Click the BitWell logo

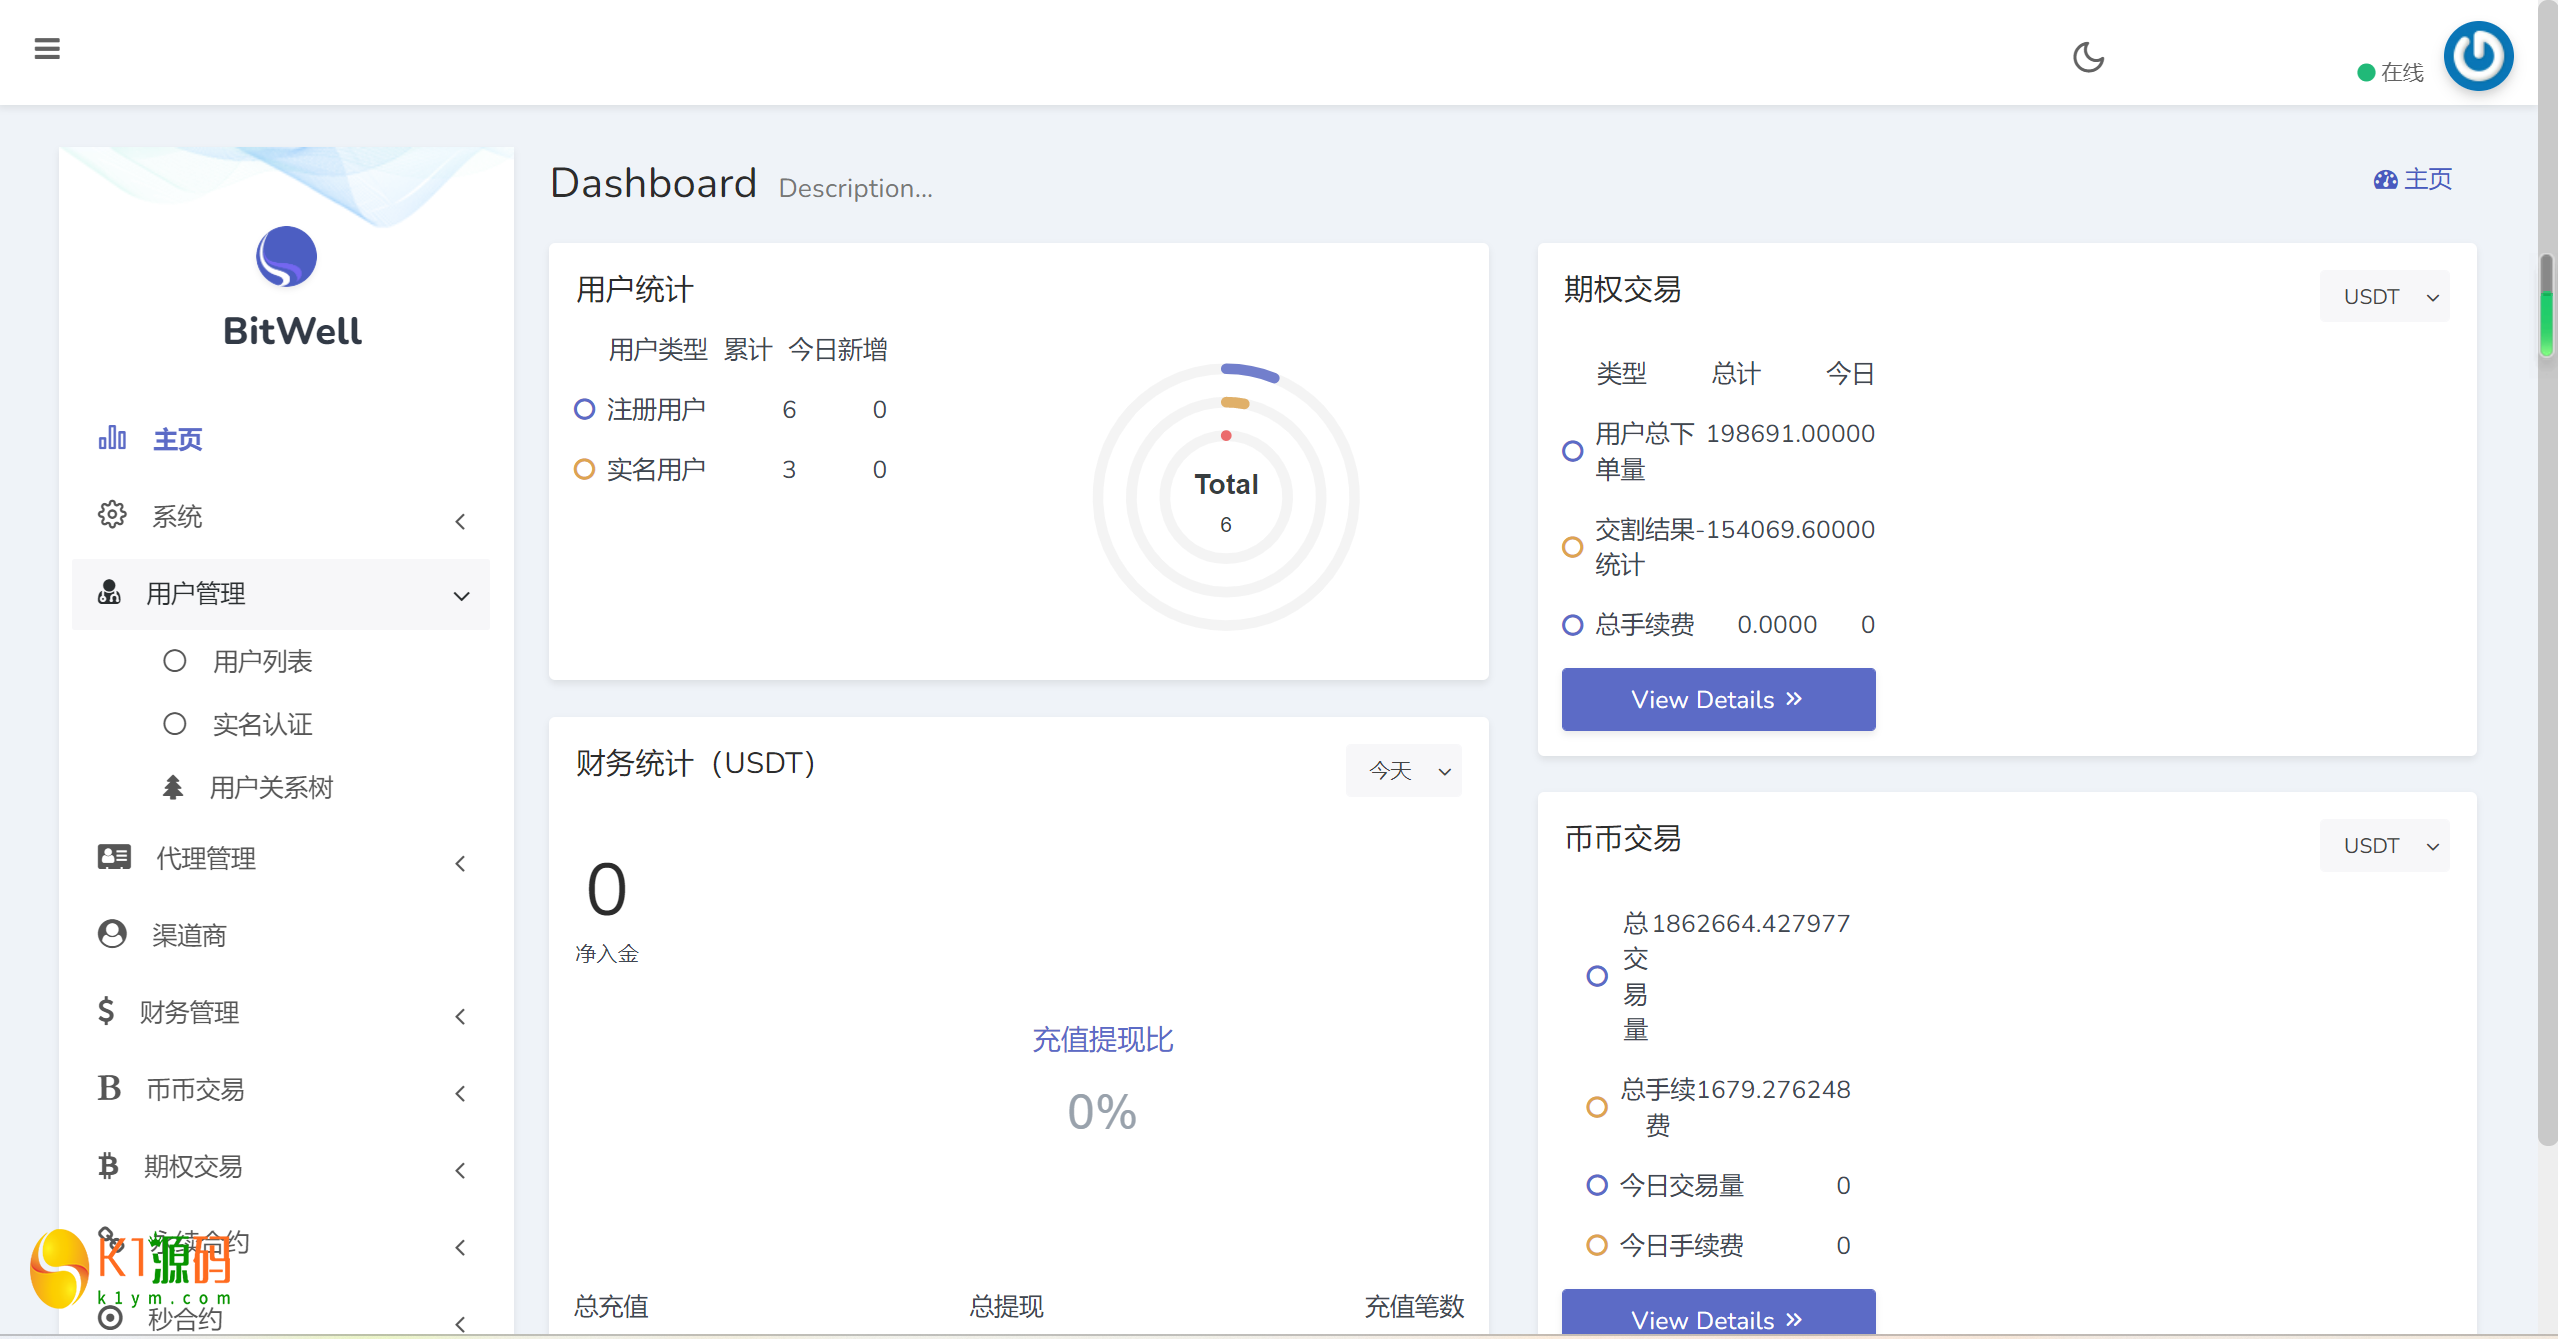(x=286, y=257)
